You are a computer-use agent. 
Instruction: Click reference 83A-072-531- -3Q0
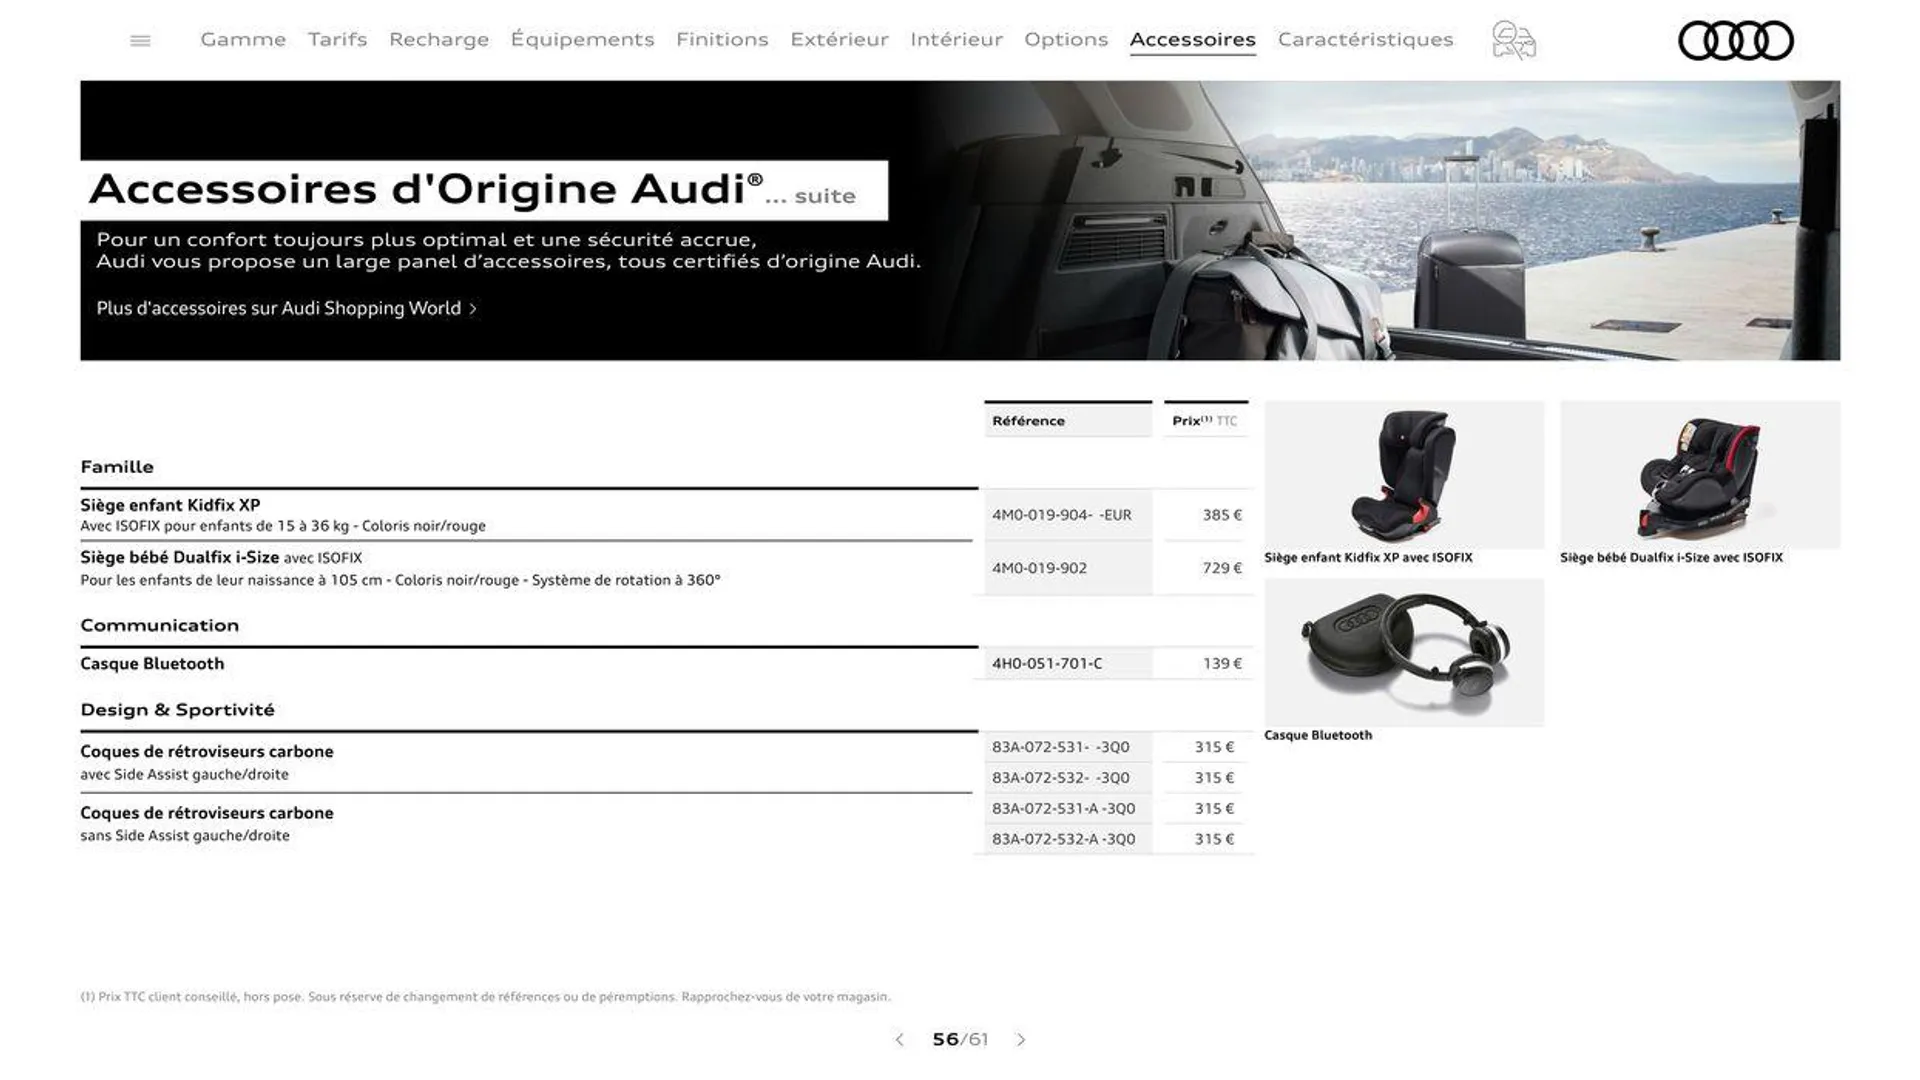click(1061, 747)
